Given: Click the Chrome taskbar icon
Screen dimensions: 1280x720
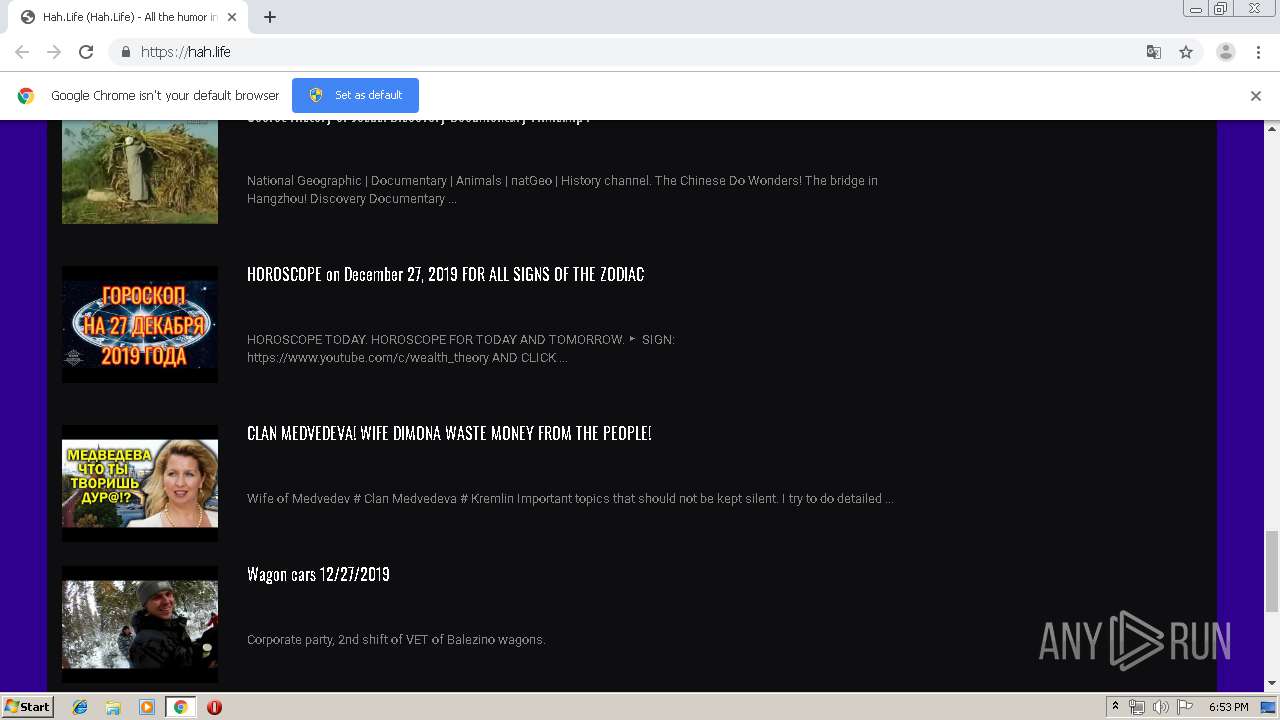Looking at the screenshot, I should [181, 707].
